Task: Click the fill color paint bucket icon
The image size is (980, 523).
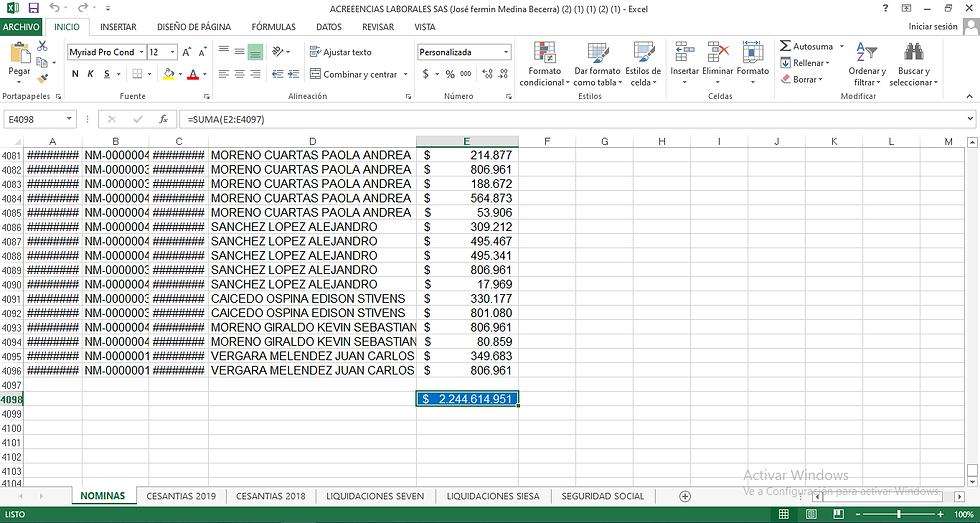Action: 168,74
